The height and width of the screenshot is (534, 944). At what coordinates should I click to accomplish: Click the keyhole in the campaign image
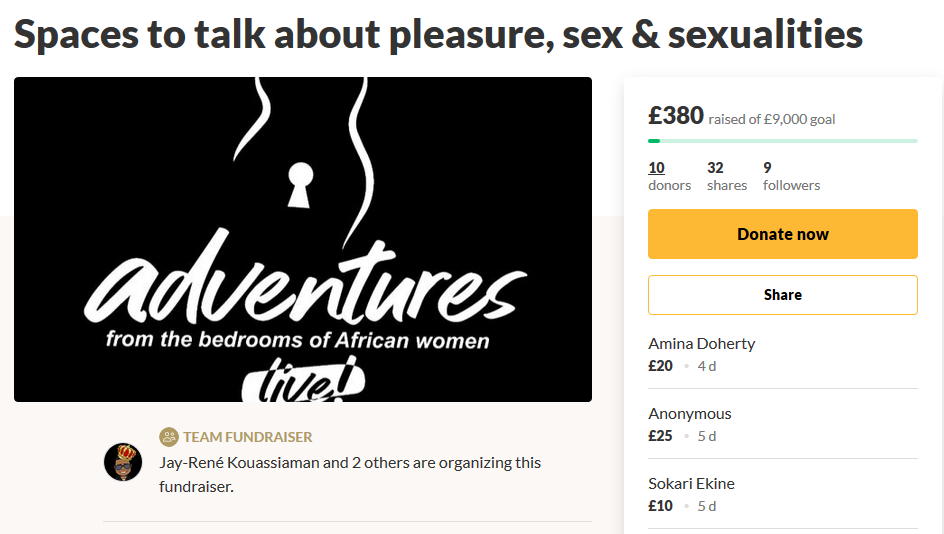[300, 185]
